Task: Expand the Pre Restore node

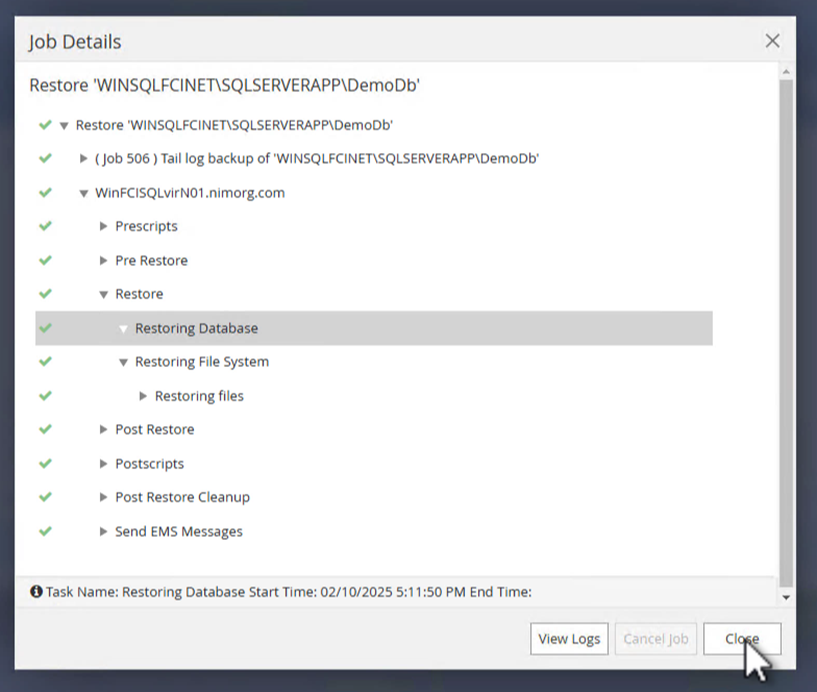Action: [104, 260]
